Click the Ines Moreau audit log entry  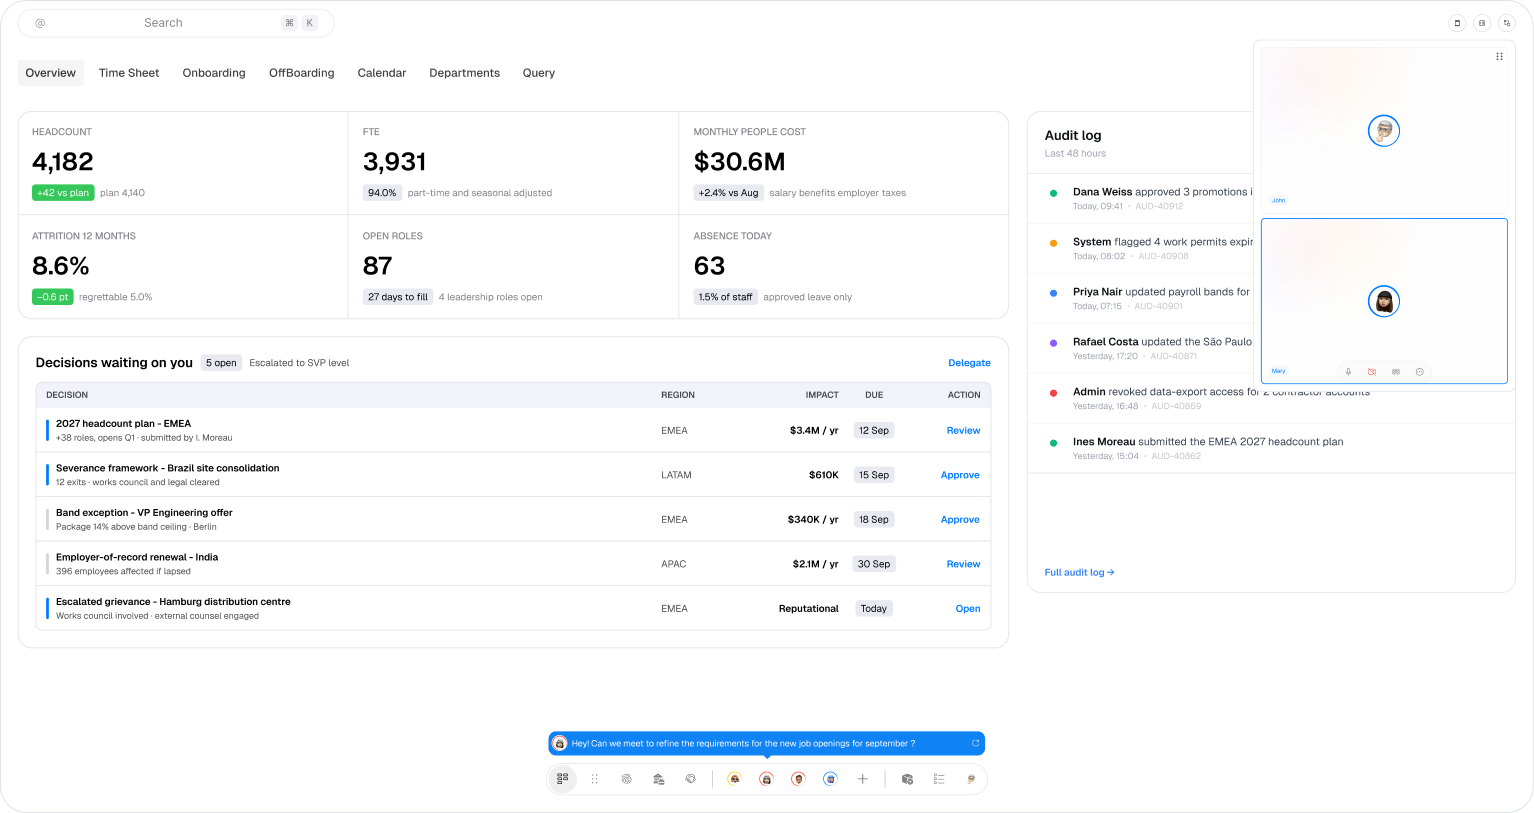tap(1271, 448)
